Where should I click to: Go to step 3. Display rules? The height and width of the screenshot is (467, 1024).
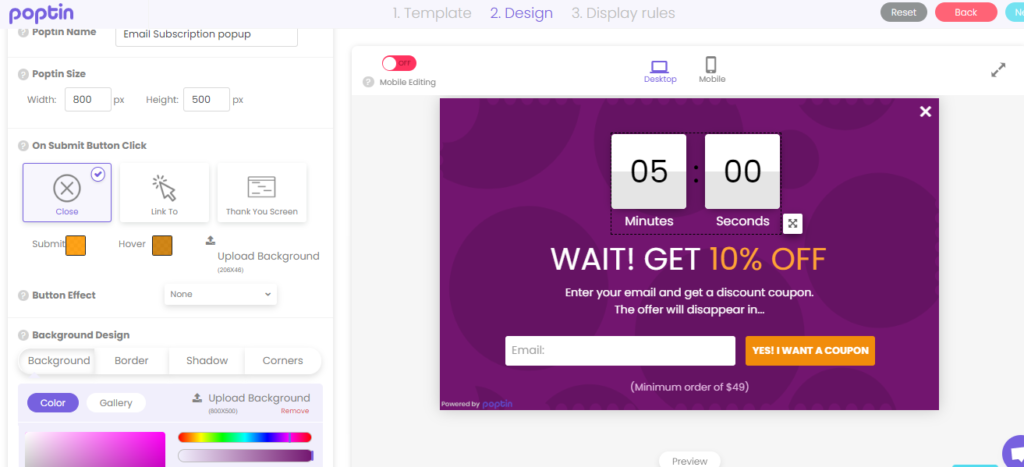click(x=623, y=13)
